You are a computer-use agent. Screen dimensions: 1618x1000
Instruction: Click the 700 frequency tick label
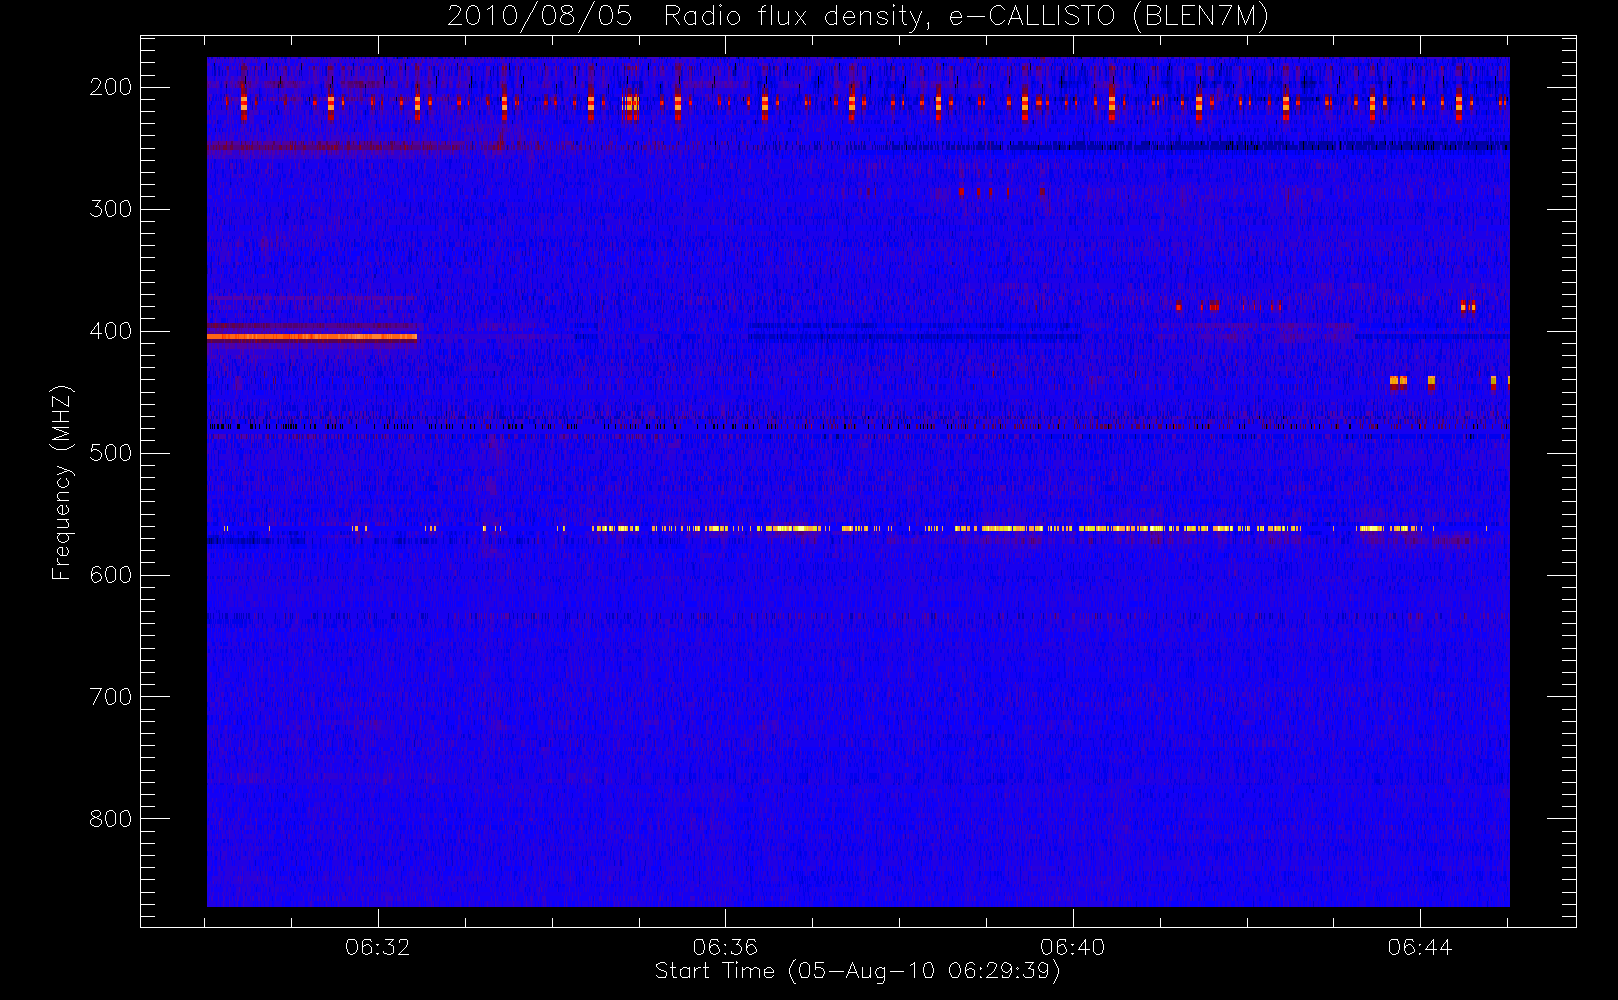coord(111,697)
